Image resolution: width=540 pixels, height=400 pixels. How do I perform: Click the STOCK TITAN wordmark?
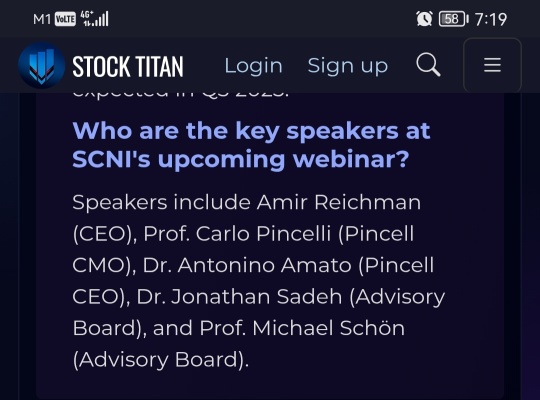tap(128, 66)
